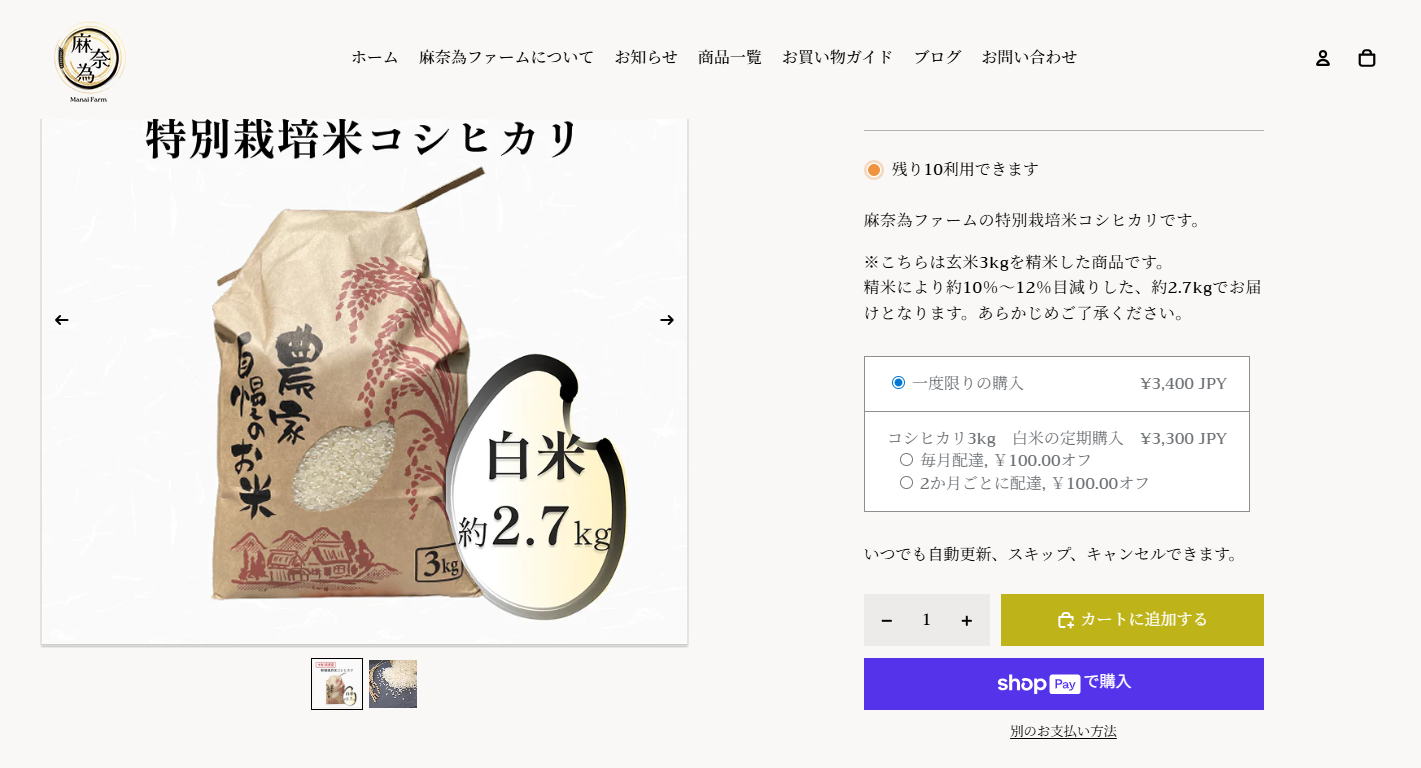The width and height of the screenshot is (1421, 768).
Task: Select the rice bag thumbnail
Action: pos(337,684)
